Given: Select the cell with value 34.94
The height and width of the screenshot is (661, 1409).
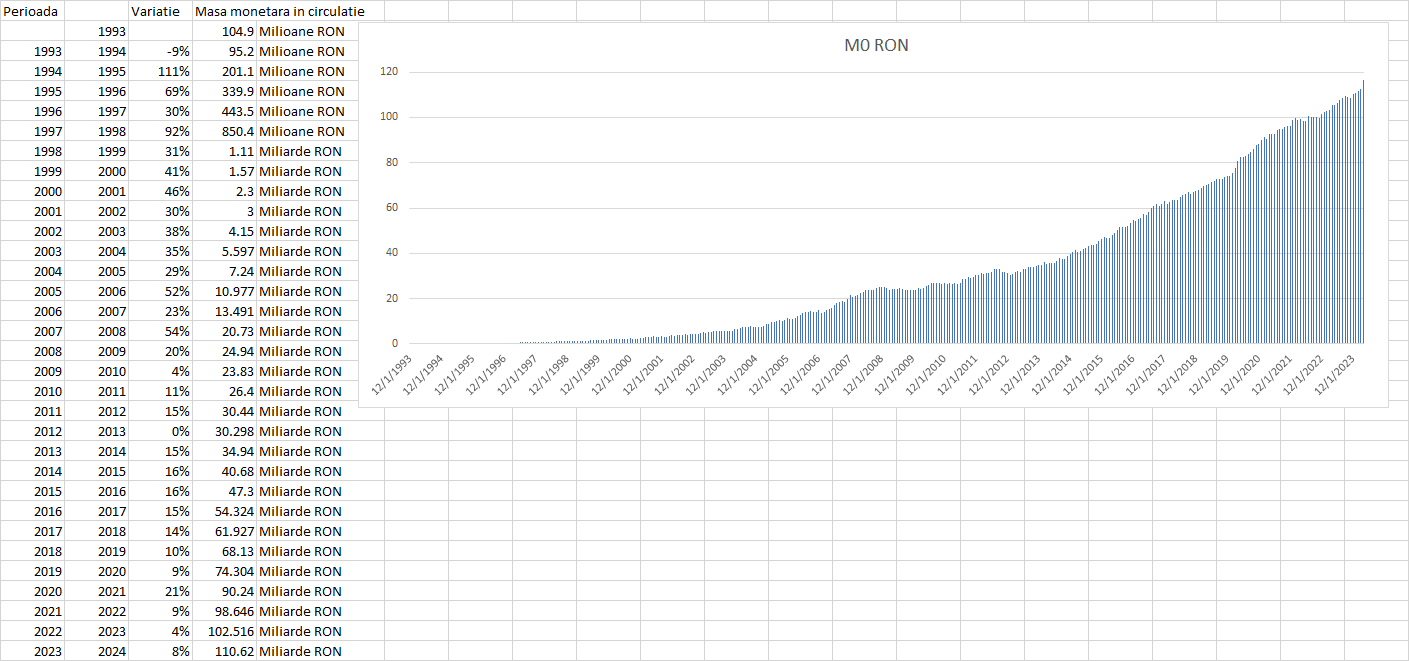Looking at the screenshot, I should pos(224,451).
